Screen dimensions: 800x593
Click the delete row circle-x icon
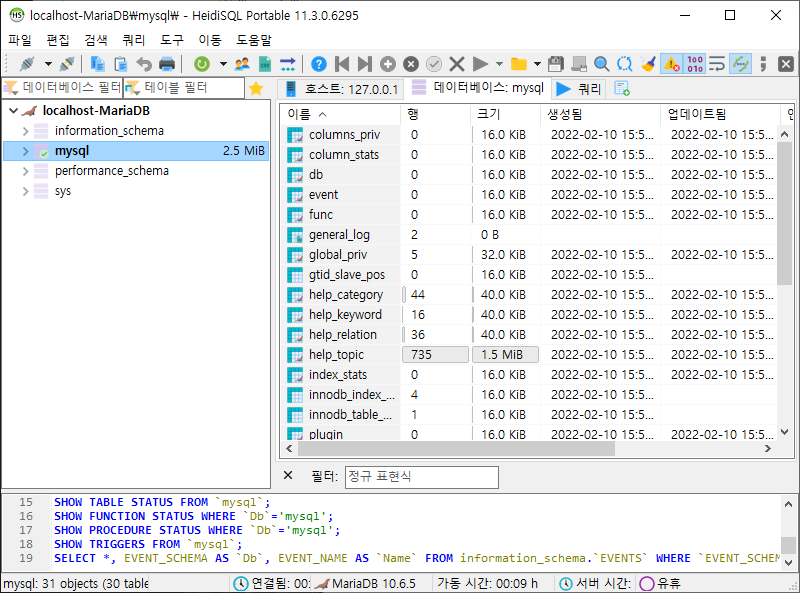(411, 64)
